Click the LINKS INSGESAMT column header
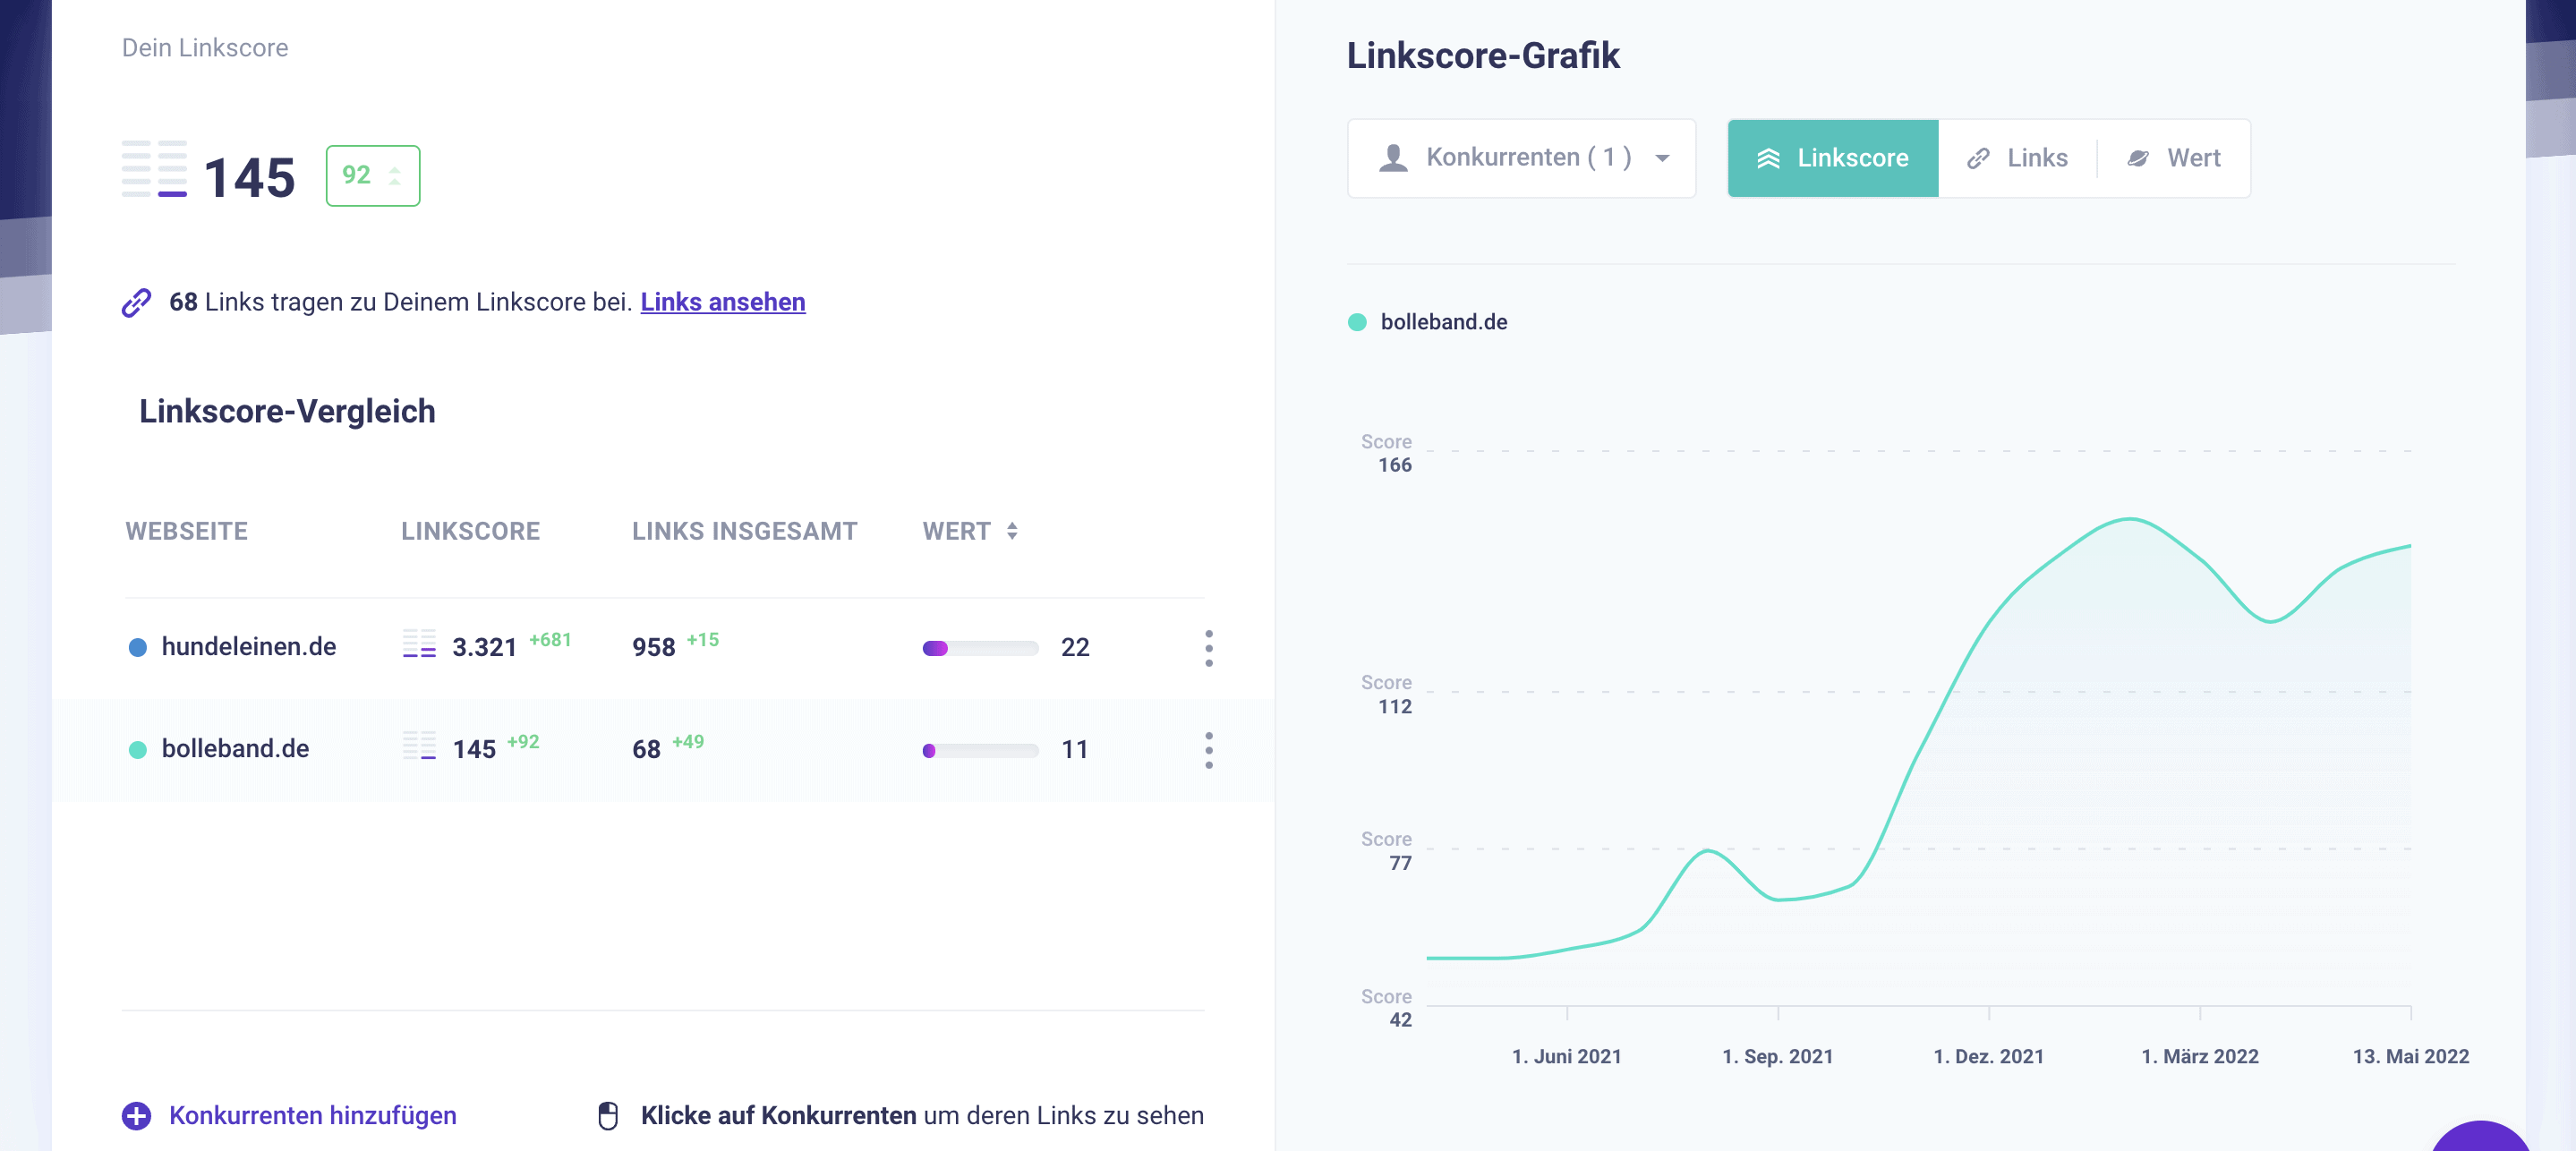The height and width of the screenshot is (1151, 2576). tap(744, 531)
